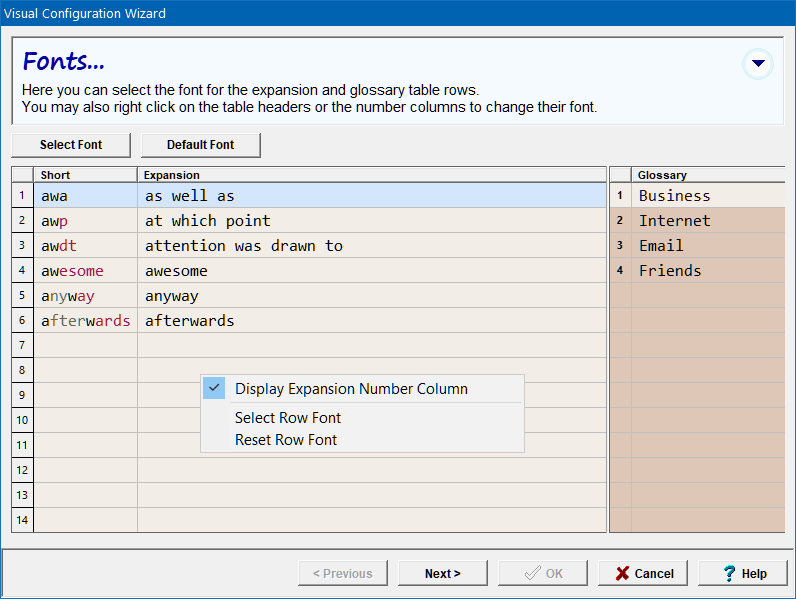The height and width of the screenshot is (599, 796).
Task: Select the Email glossary entry
Action: pos(706,246)
